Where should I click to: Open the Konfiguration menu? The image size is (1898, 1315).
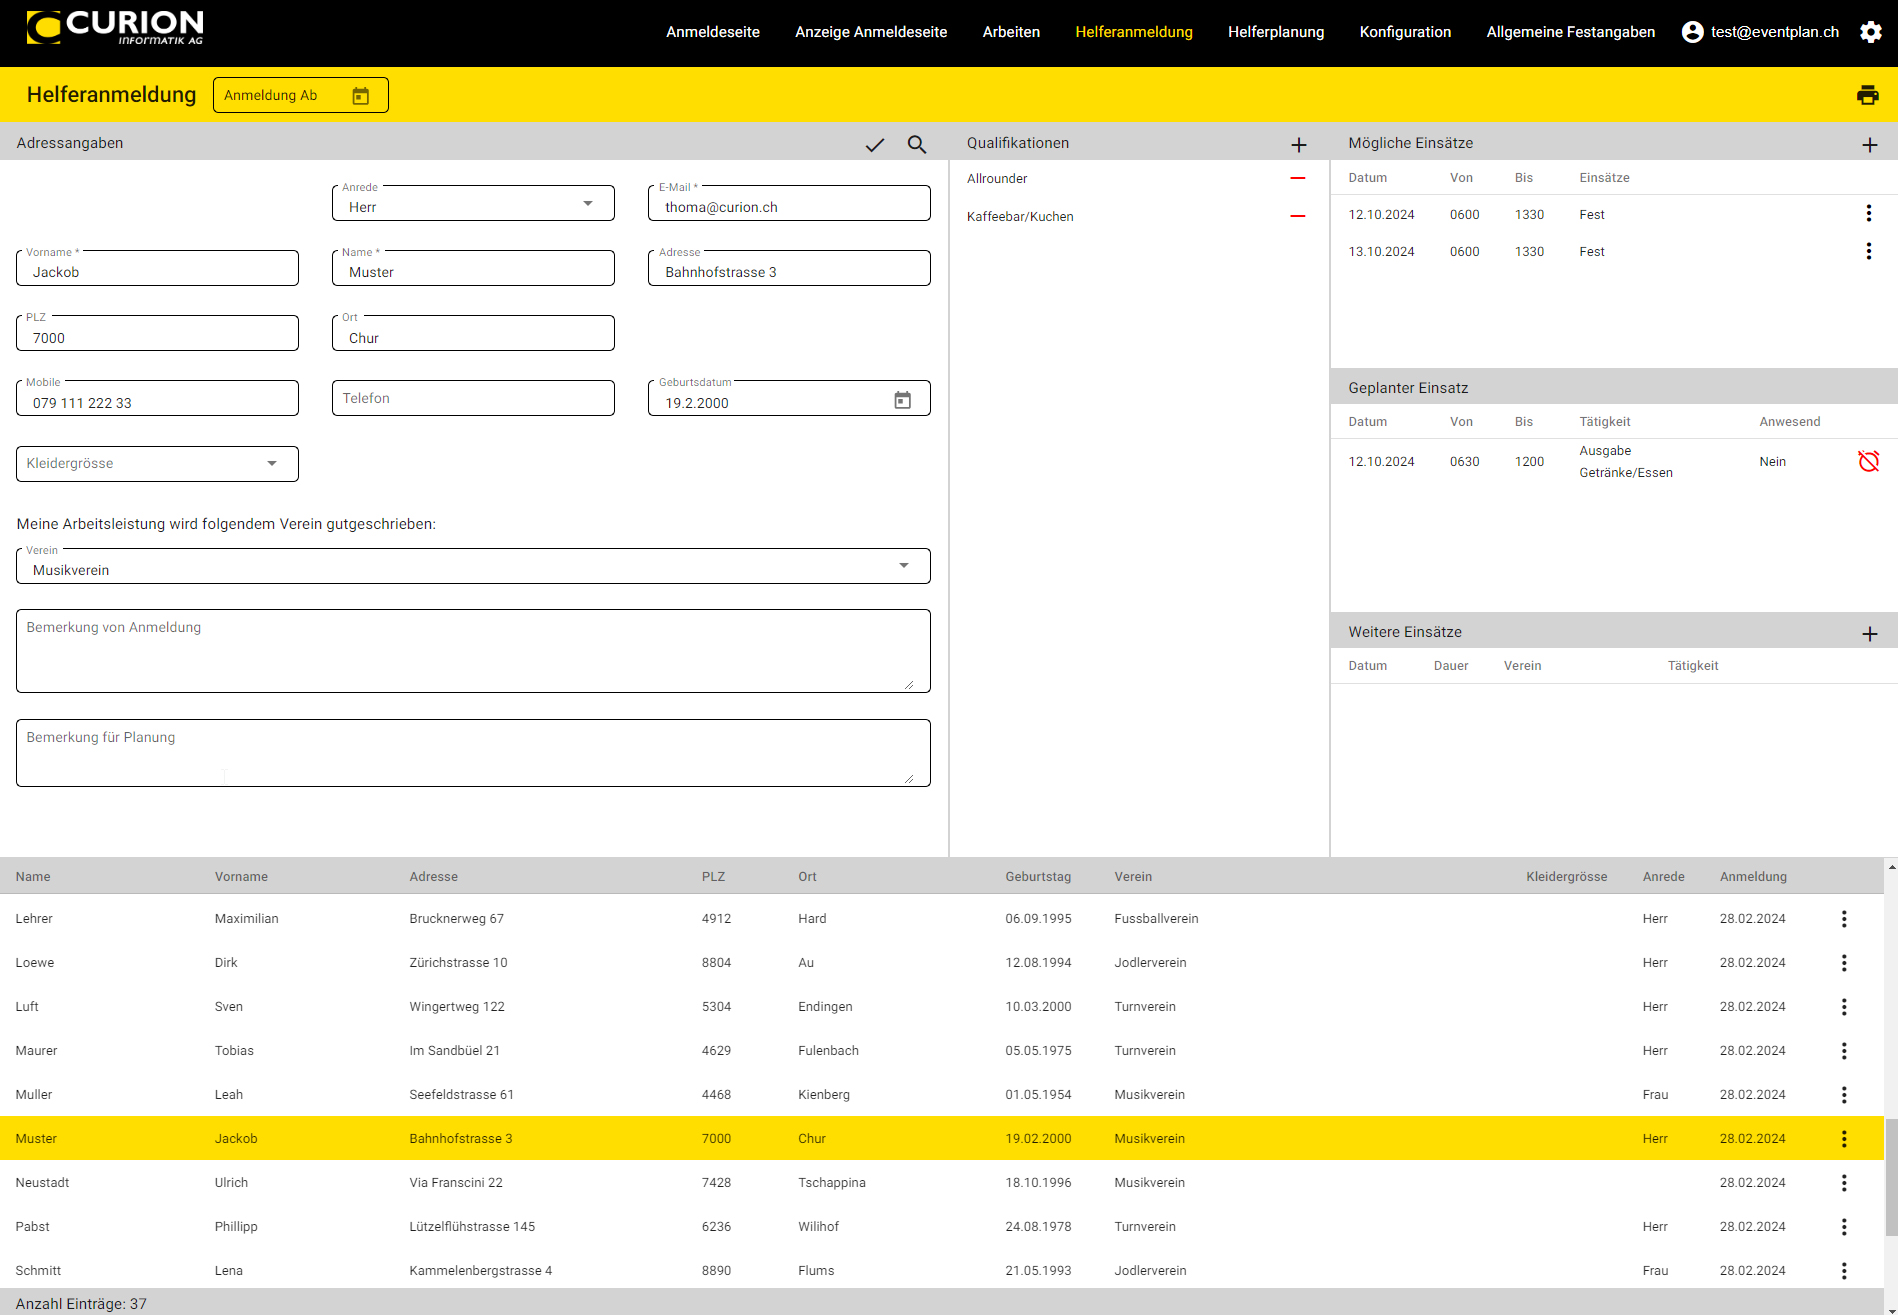tap(1405, 32)
